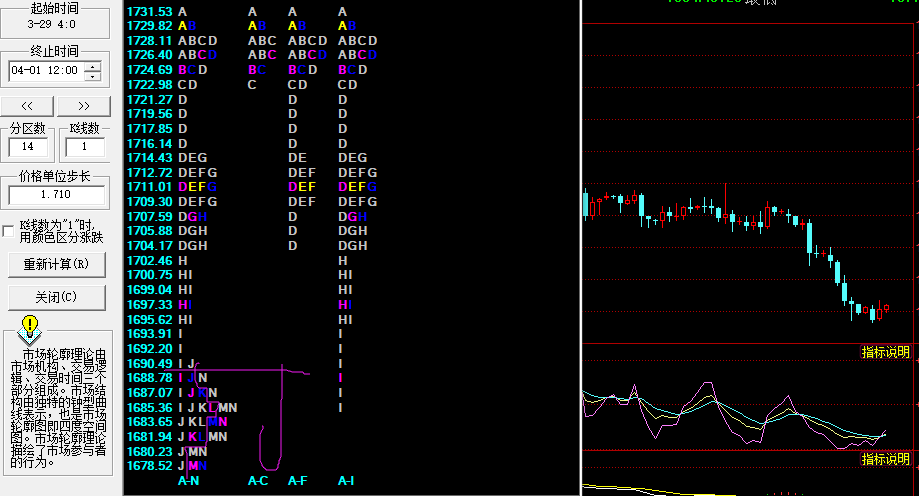This screenshot has height=496, width=919.
Task: Click price level 1729.82
Action: click(x=149, y=26)
